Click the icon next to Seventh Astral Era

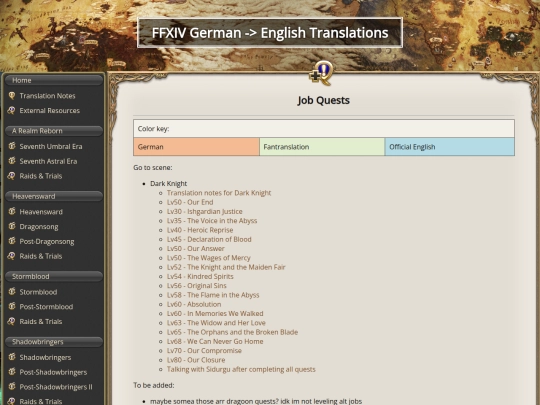point(12,161)
